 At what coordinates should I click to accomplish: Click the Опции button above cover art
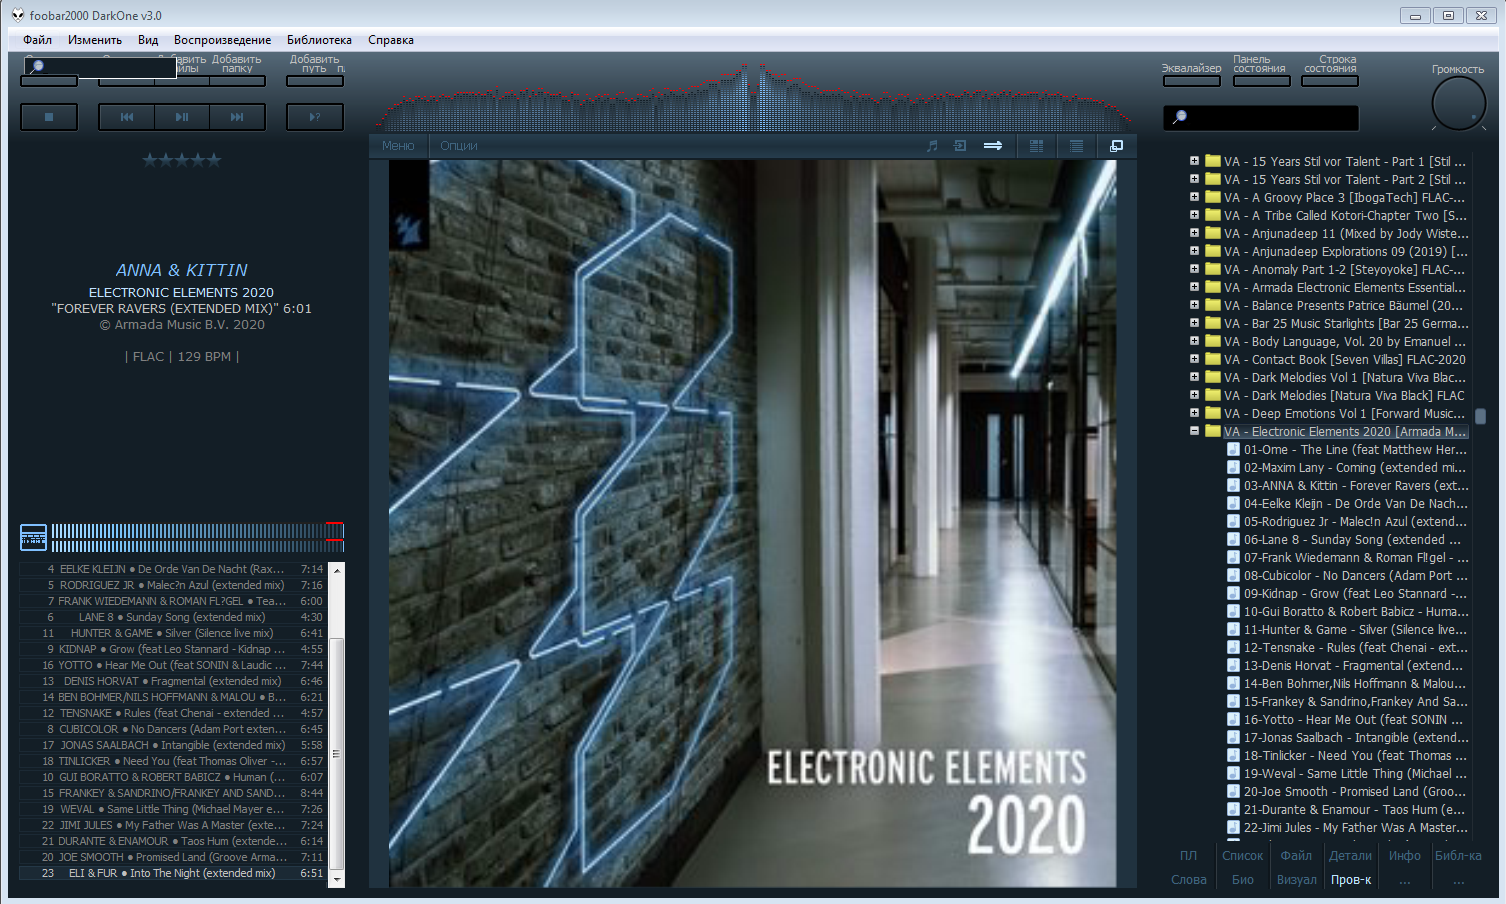point(459,146)
